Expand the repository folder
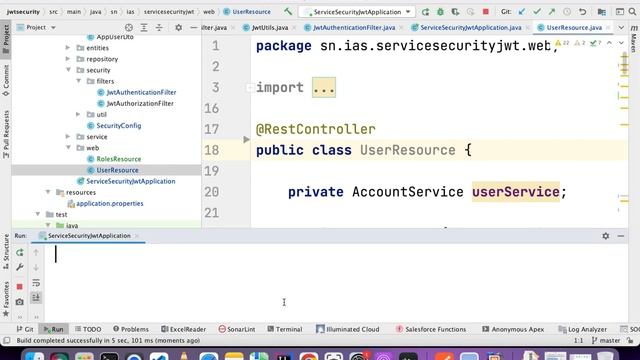The height and width of the screenshot is (360, 640). [x=68, y=59]
